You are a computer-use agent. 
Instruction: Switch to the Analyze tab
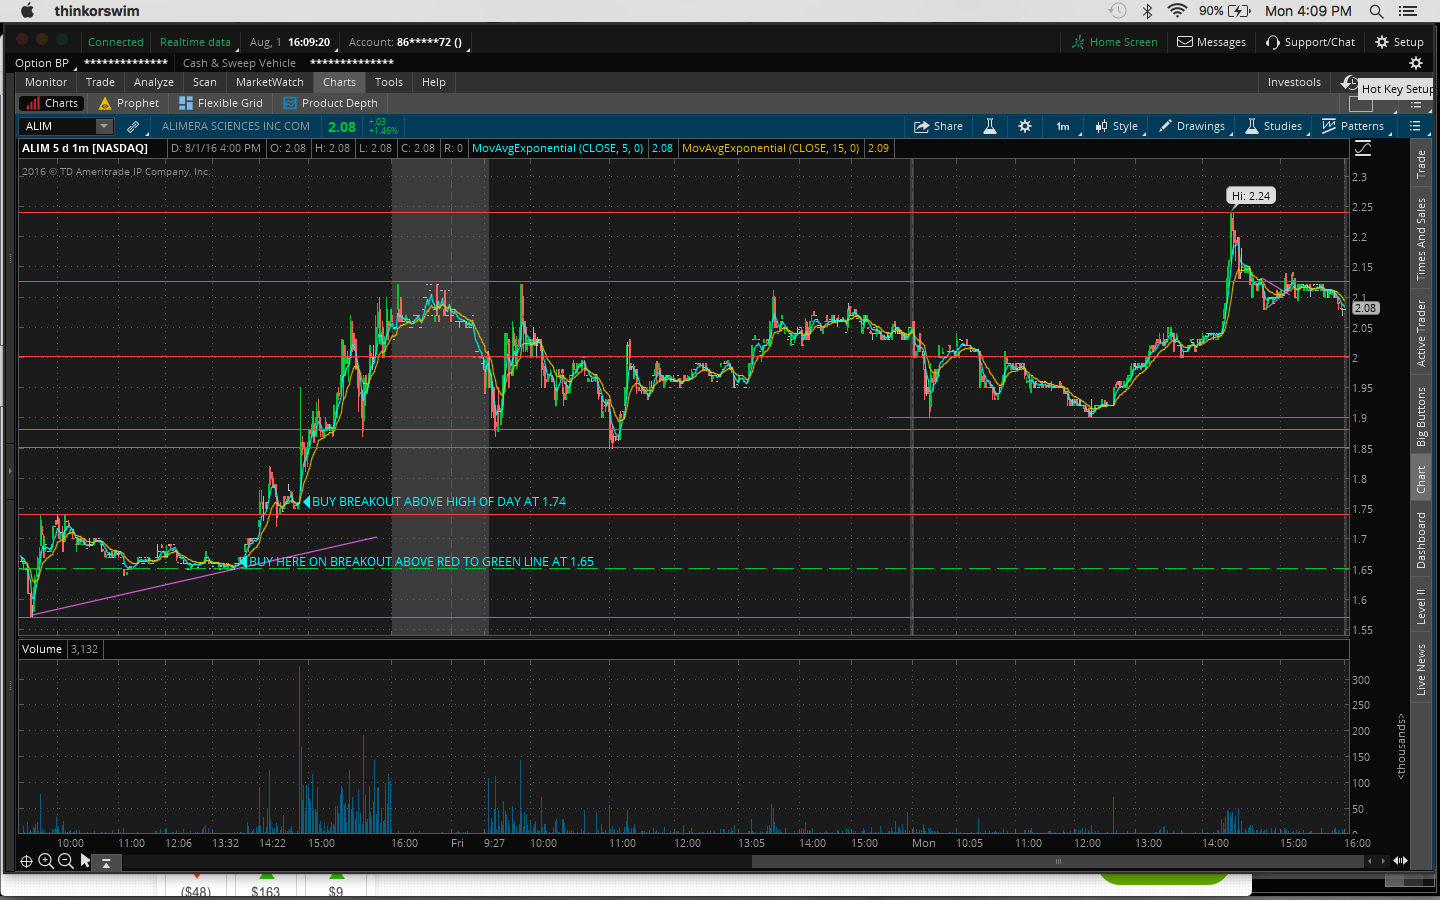(154, 82)
